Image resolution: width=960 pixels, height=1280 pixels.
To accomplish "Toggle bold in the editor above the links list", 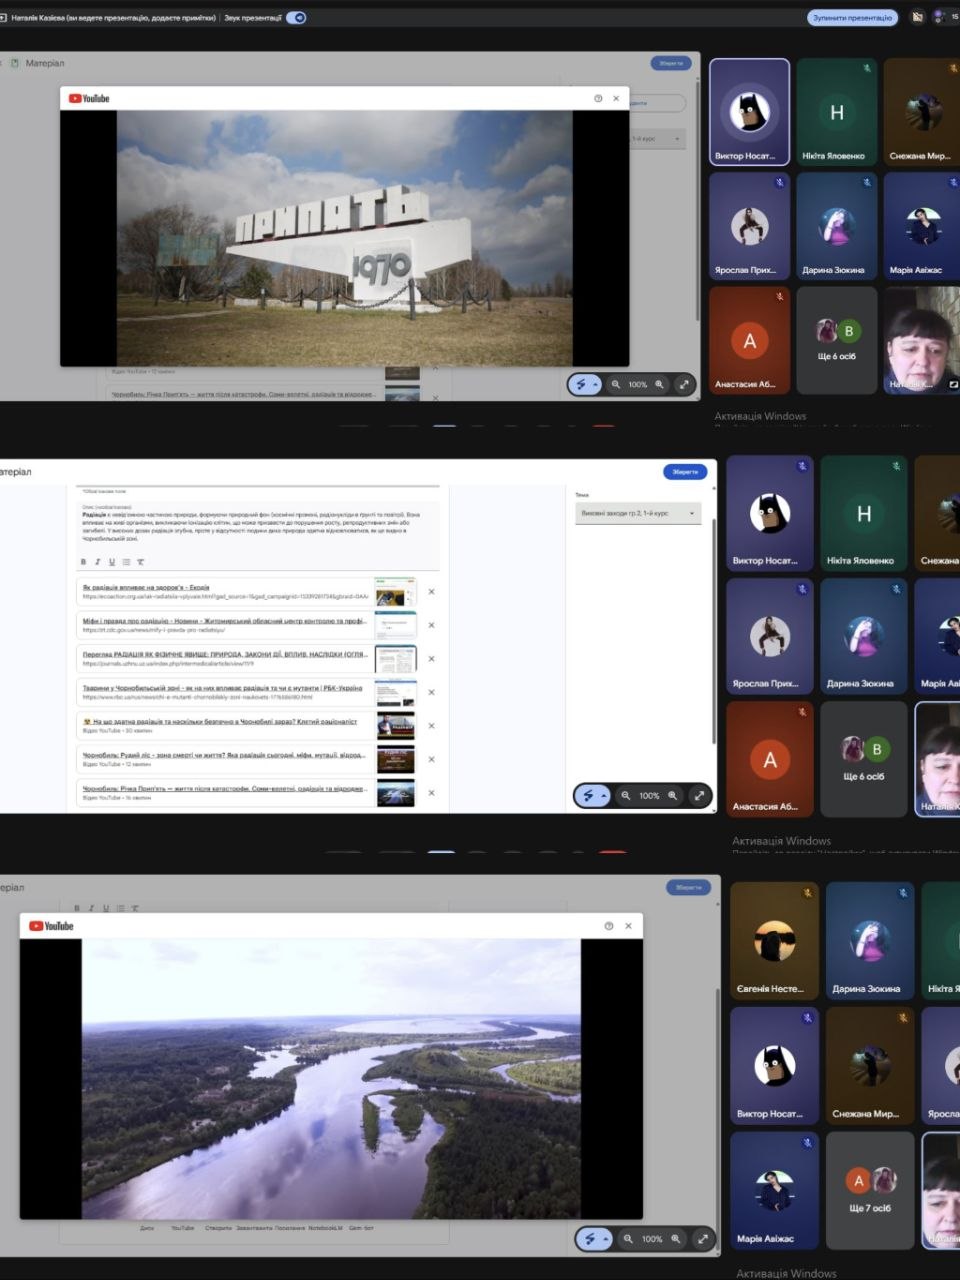I will 83,562.
